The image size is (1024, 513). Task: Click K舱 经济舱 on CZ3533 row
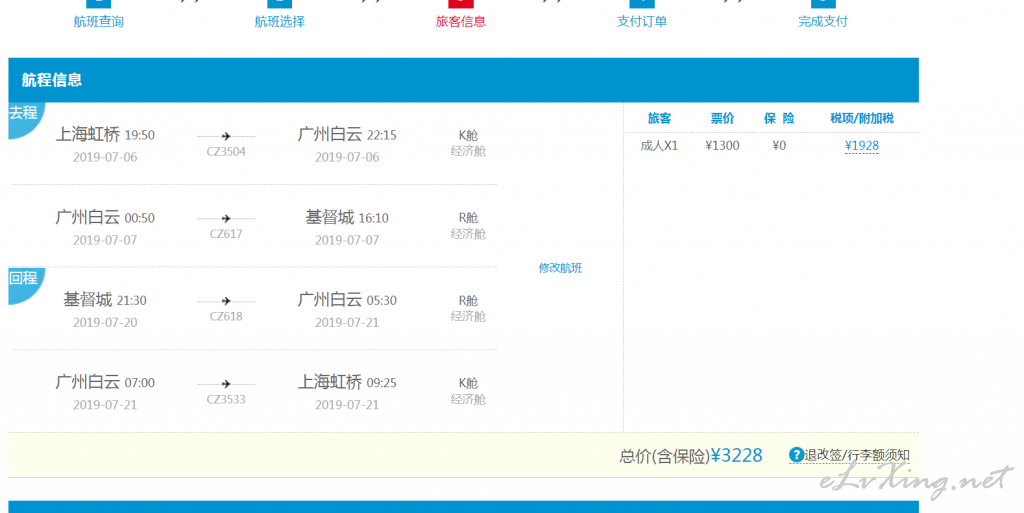[468, 390]
